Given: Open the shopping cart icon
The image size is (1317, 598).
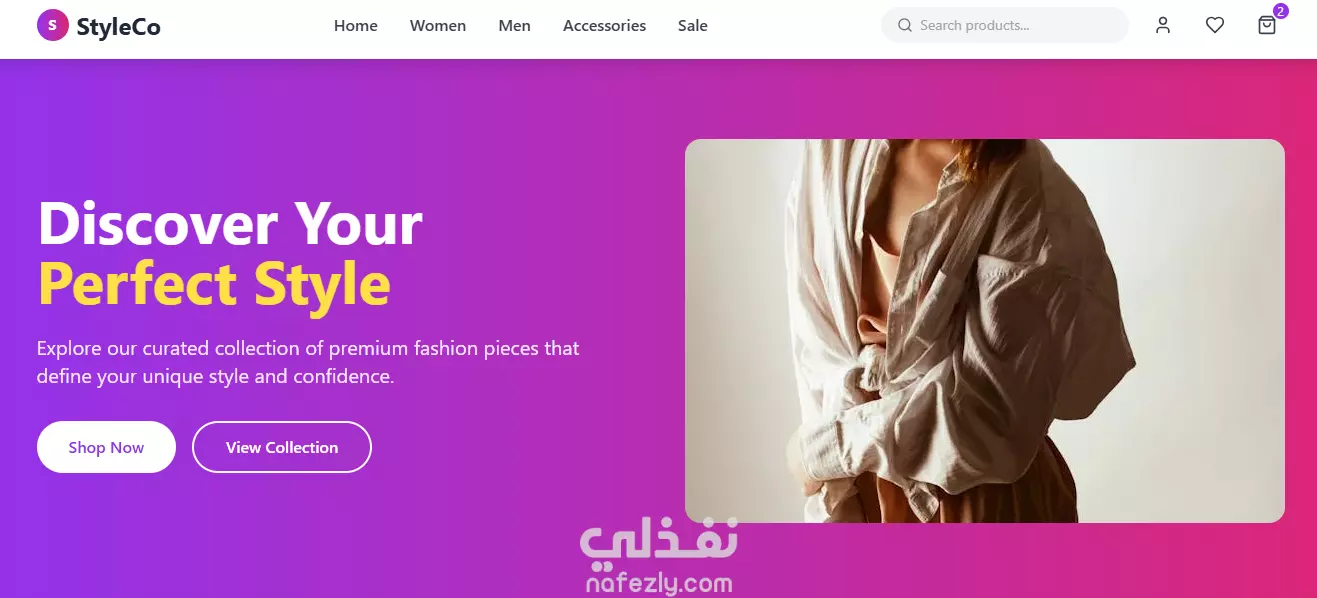Looking at the screenshot, I should coord(1267,26).
